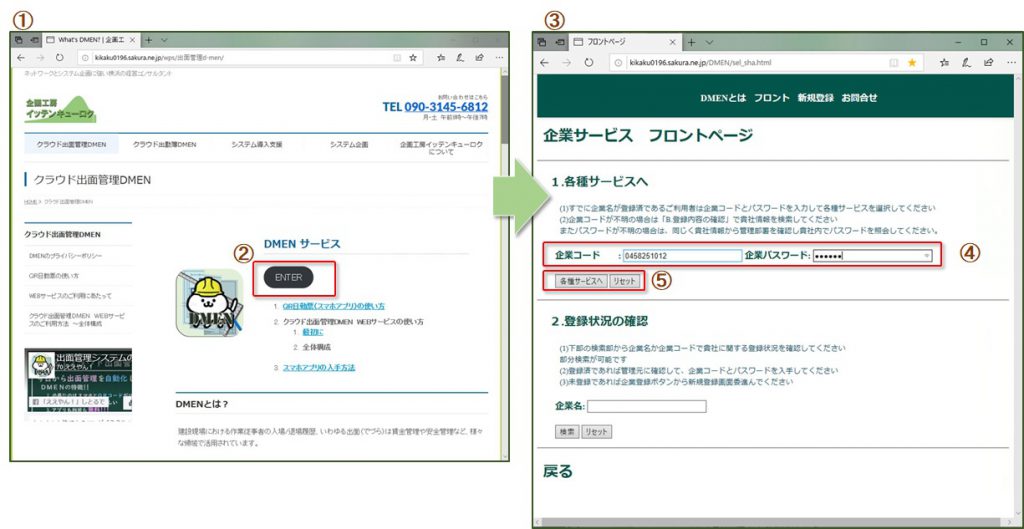Click forward arrow in the What's DMEN window
Image resolution: width=1024 pixels, height=529 pixels.
[x=40, y=57]
